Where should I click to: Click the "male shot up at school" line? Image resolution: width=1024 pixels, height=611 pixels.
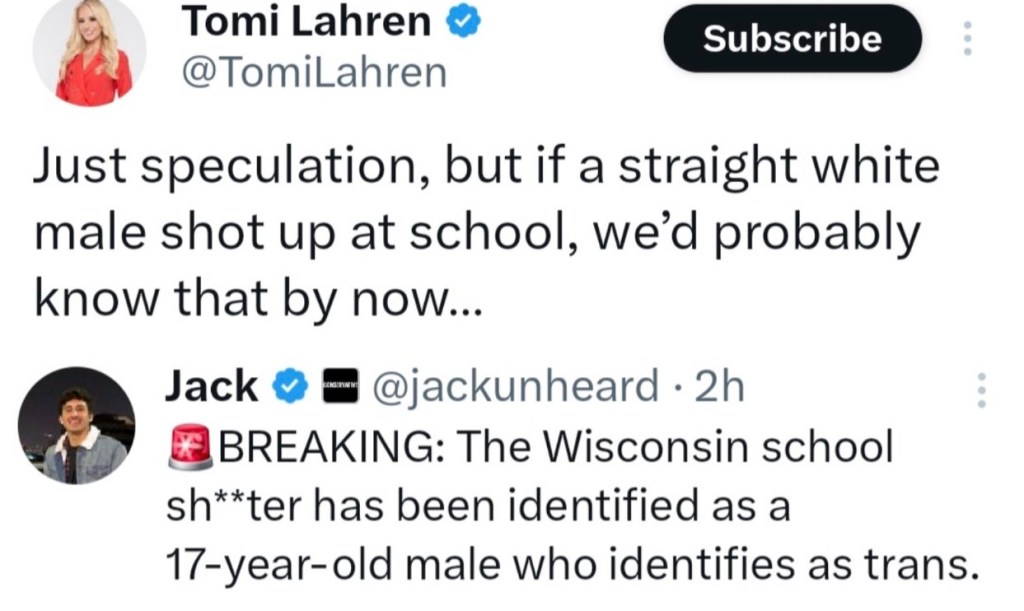coord(475,233)
